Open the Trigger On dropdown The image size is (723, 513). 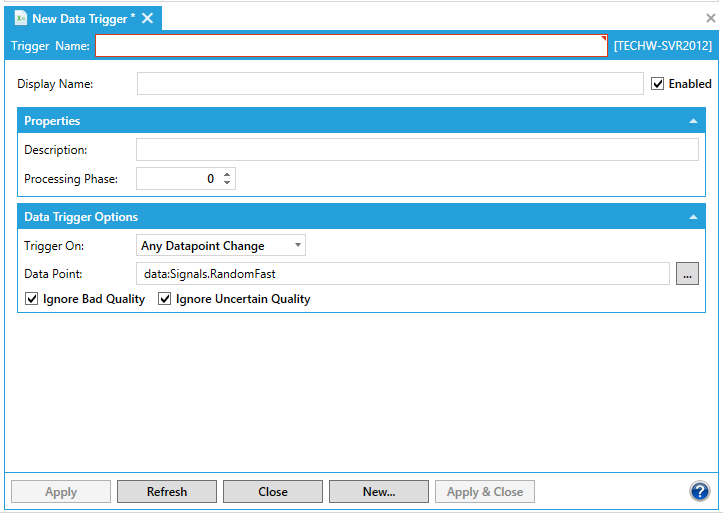point(221,246)
